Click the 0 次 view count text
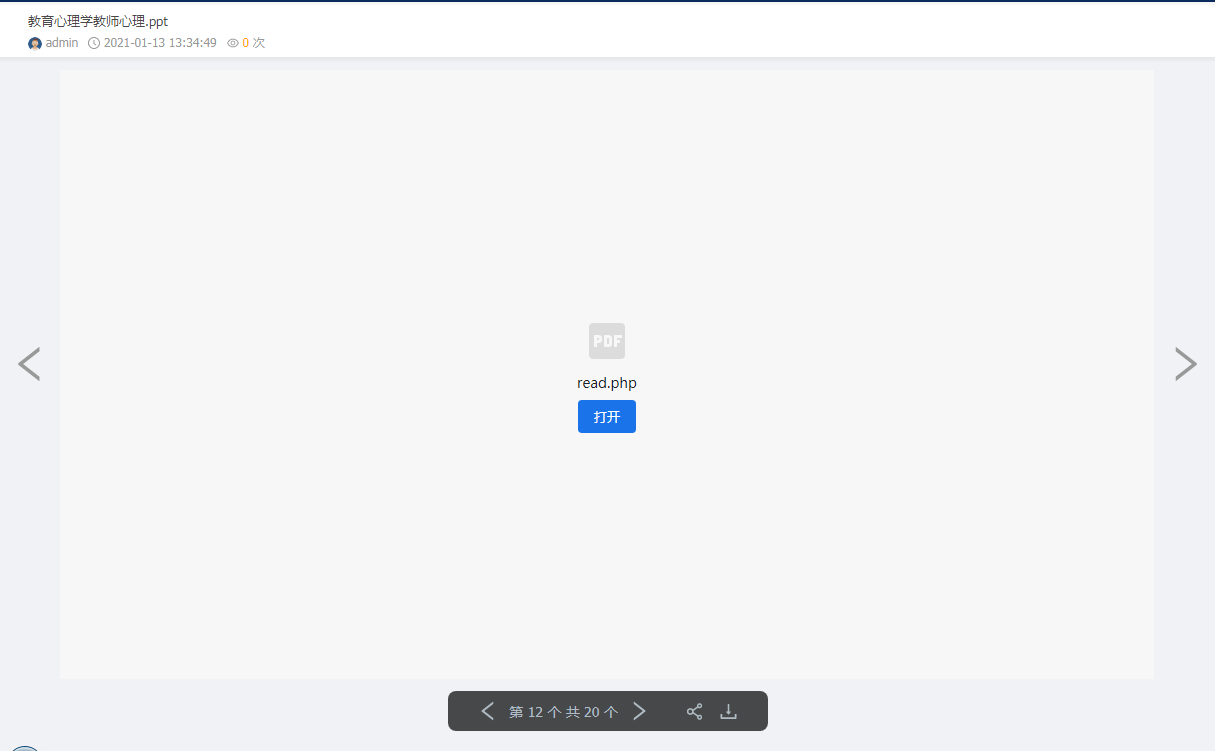 tap(254, 43)
